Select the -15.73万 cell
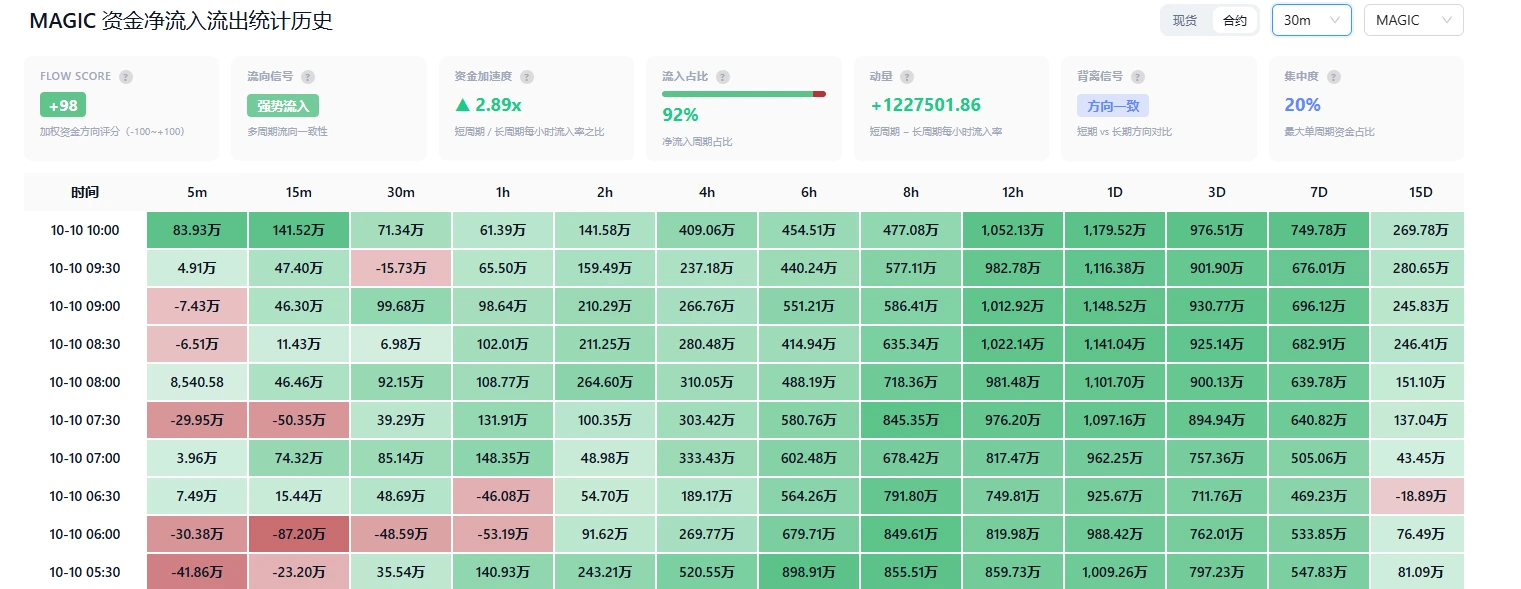 401,268
